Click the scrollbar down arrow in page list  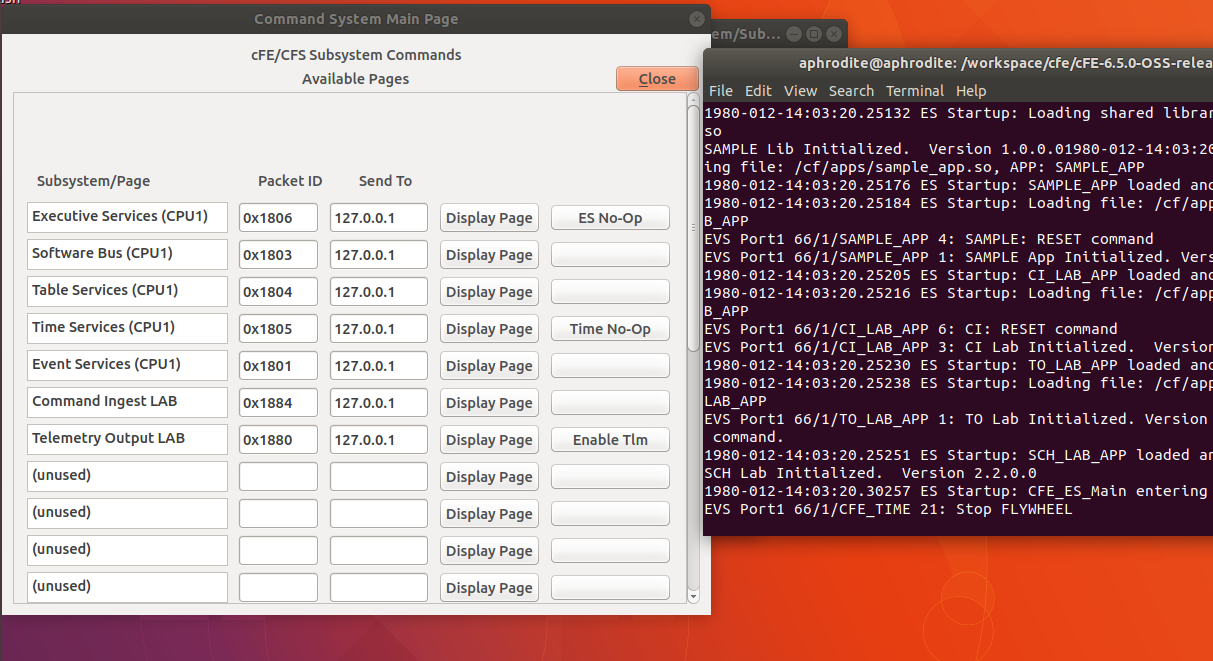tap(694, 596)
